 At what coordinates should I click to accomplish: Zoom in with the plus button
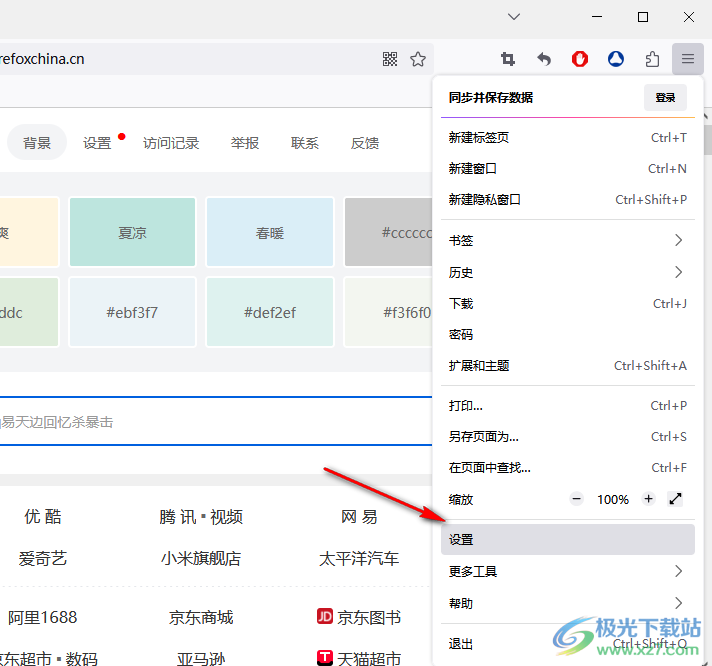[648, 499]
